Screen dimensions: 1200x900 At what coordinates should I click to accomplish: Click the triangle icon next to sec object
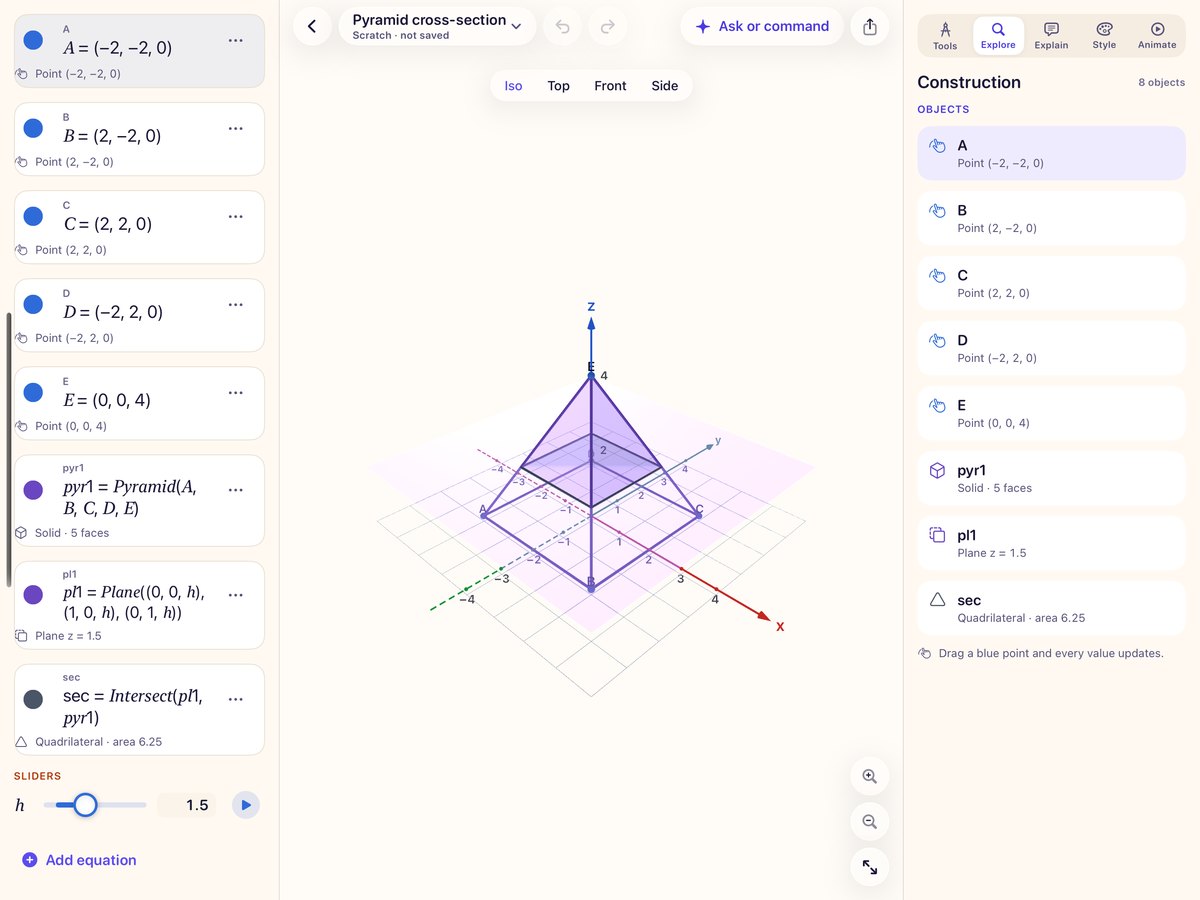tap(938, 600)
